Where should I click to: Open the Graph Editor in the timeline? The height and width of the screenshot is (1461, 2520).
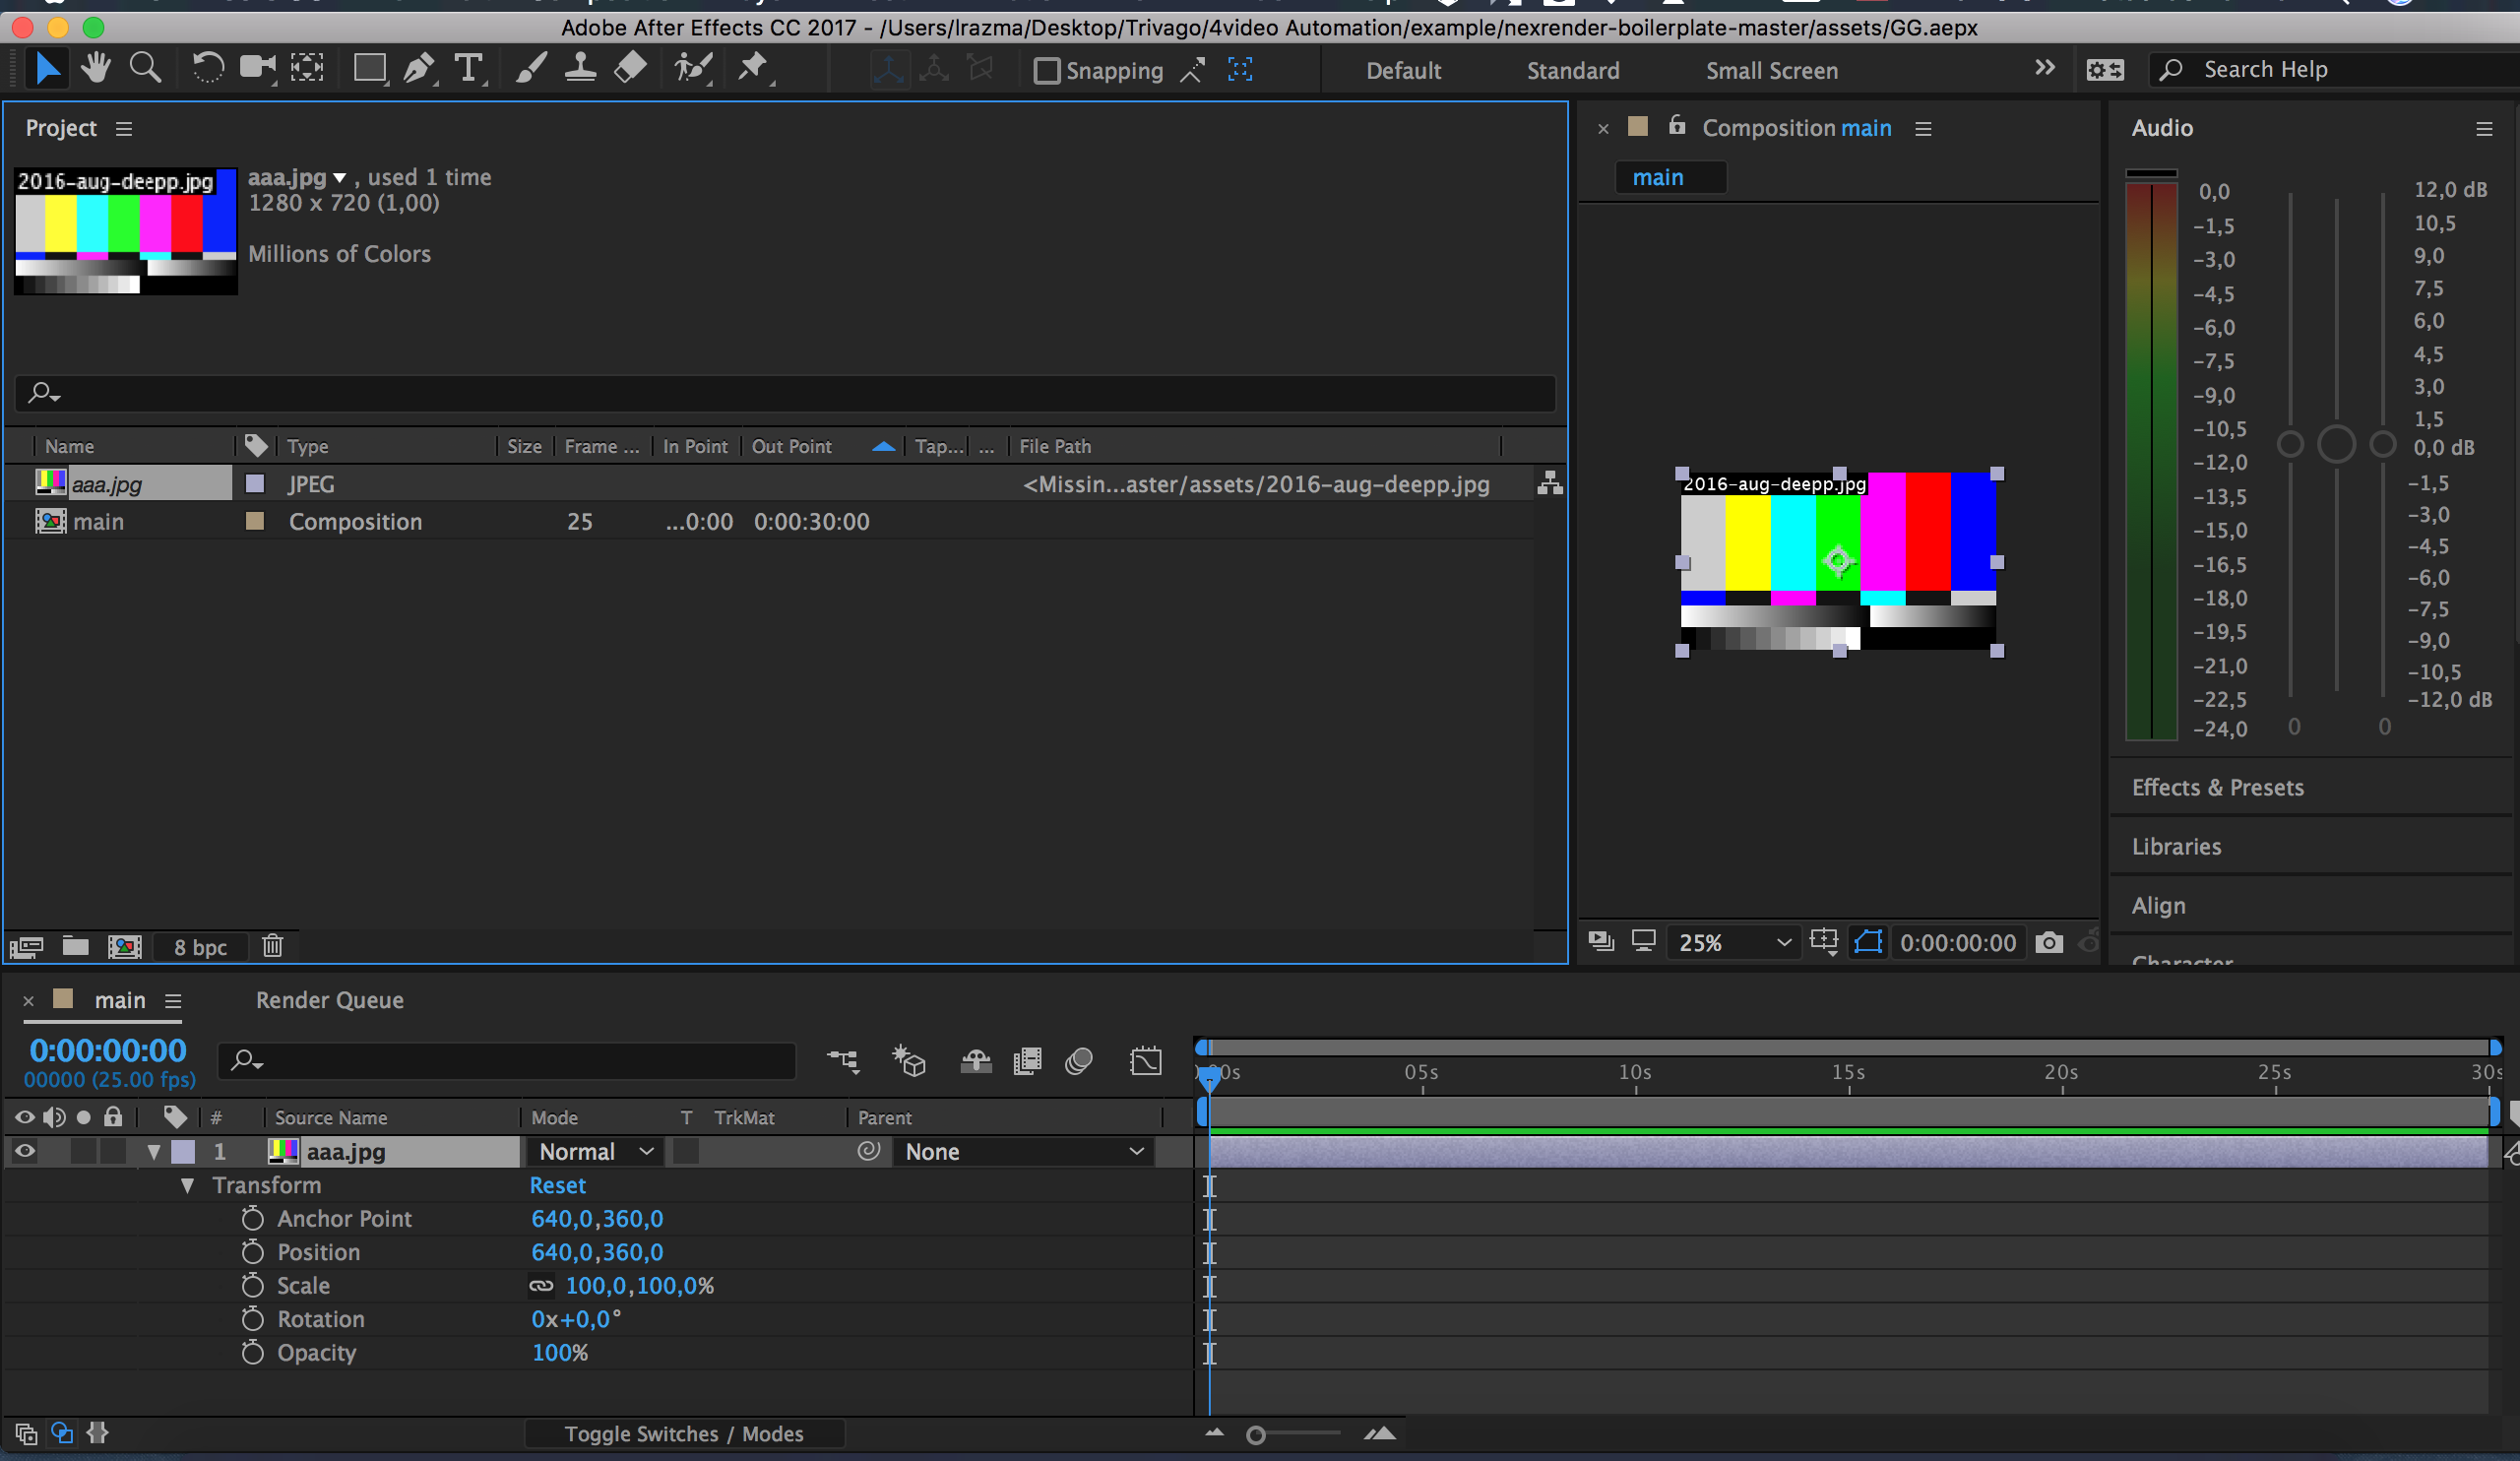click(x=1146, y=1061)
